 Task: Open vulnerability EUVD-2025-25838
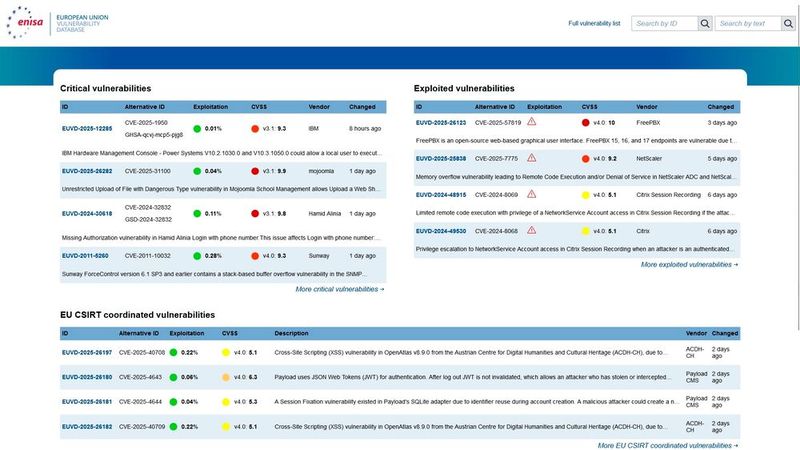(441, 159)
